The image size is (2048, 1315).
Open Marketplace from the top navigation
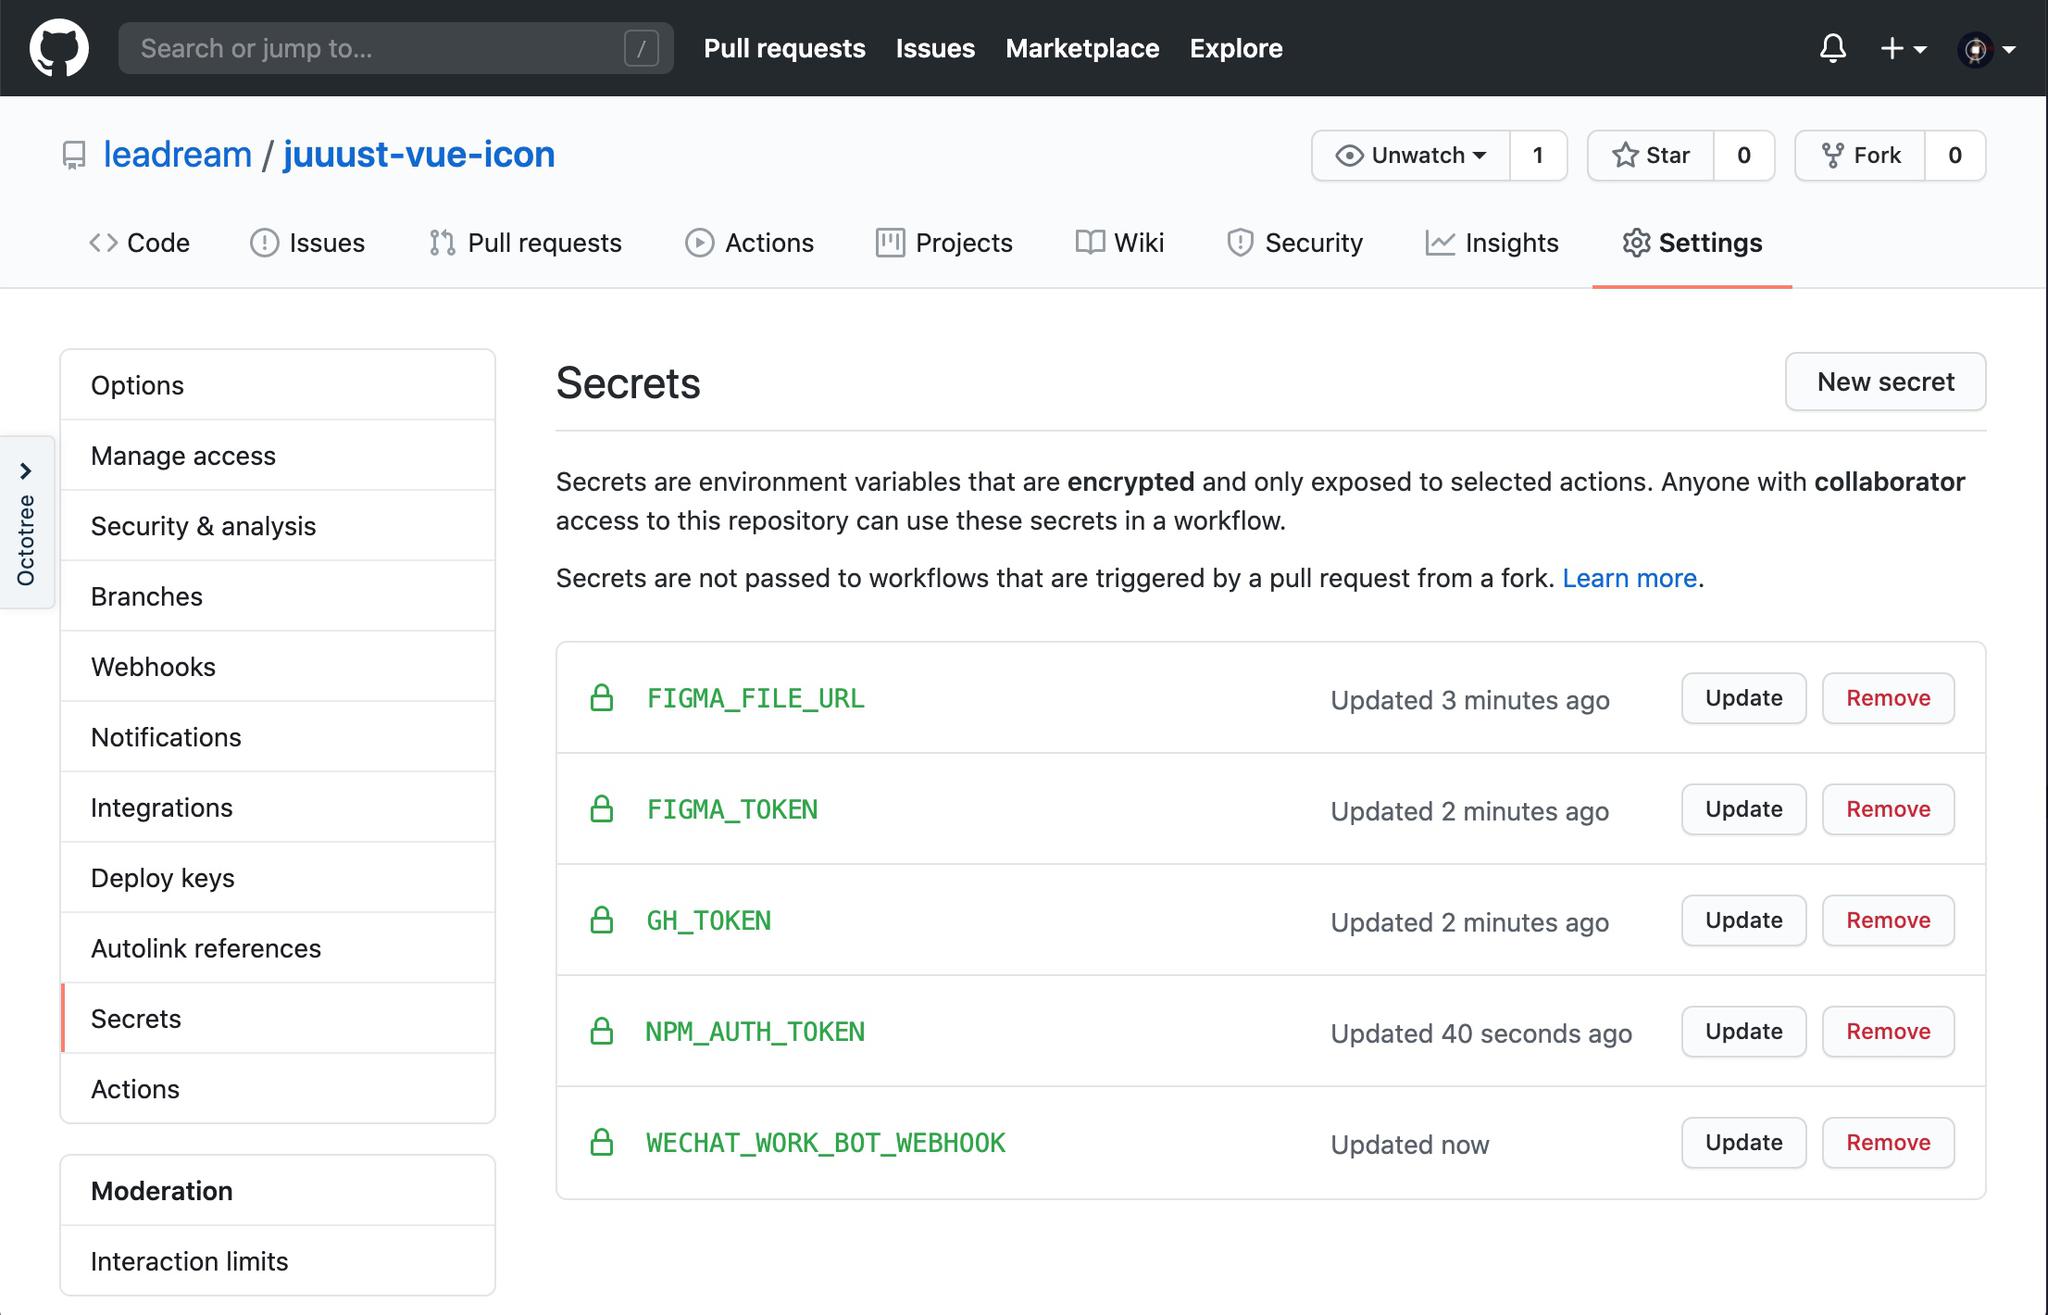coord(1083,48)
